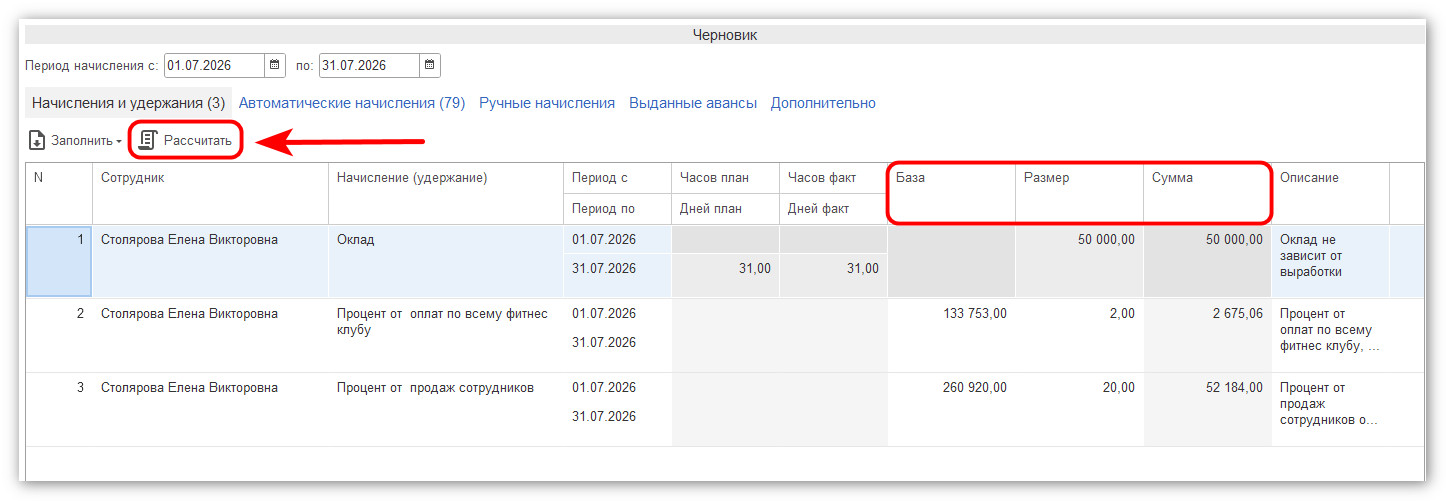Screen dimensions: 1446x501
Task: Click the Размер column header
Action: [1079, 193]
